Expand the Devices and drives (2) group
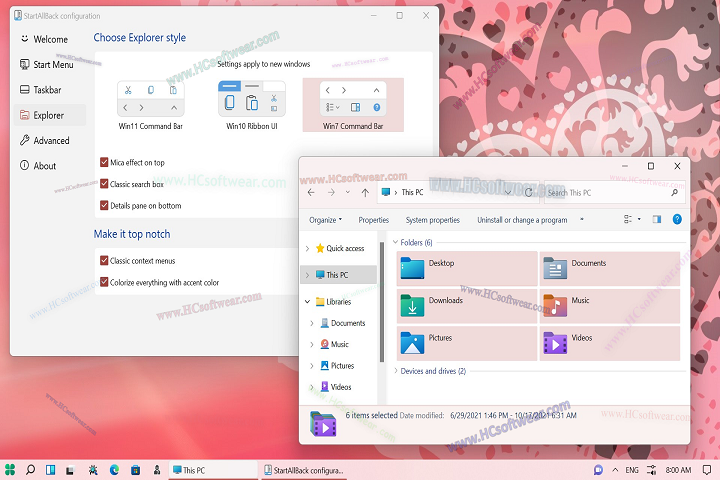This screenshot has width=720, height=480. click(x=395, y=371)
